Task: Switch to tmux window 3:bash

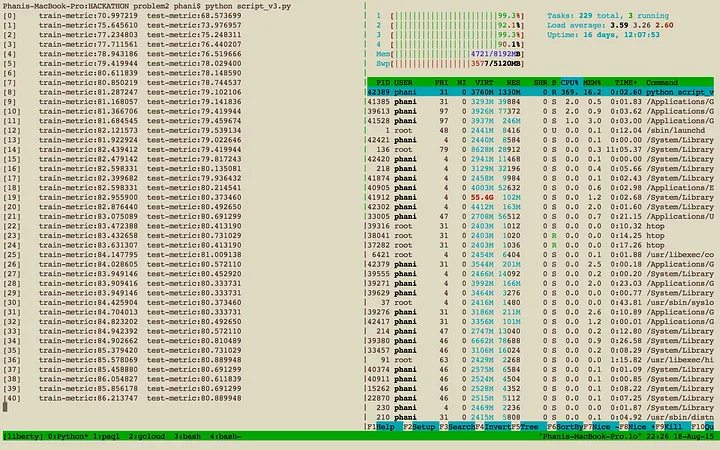Action: tap(189, 436)
